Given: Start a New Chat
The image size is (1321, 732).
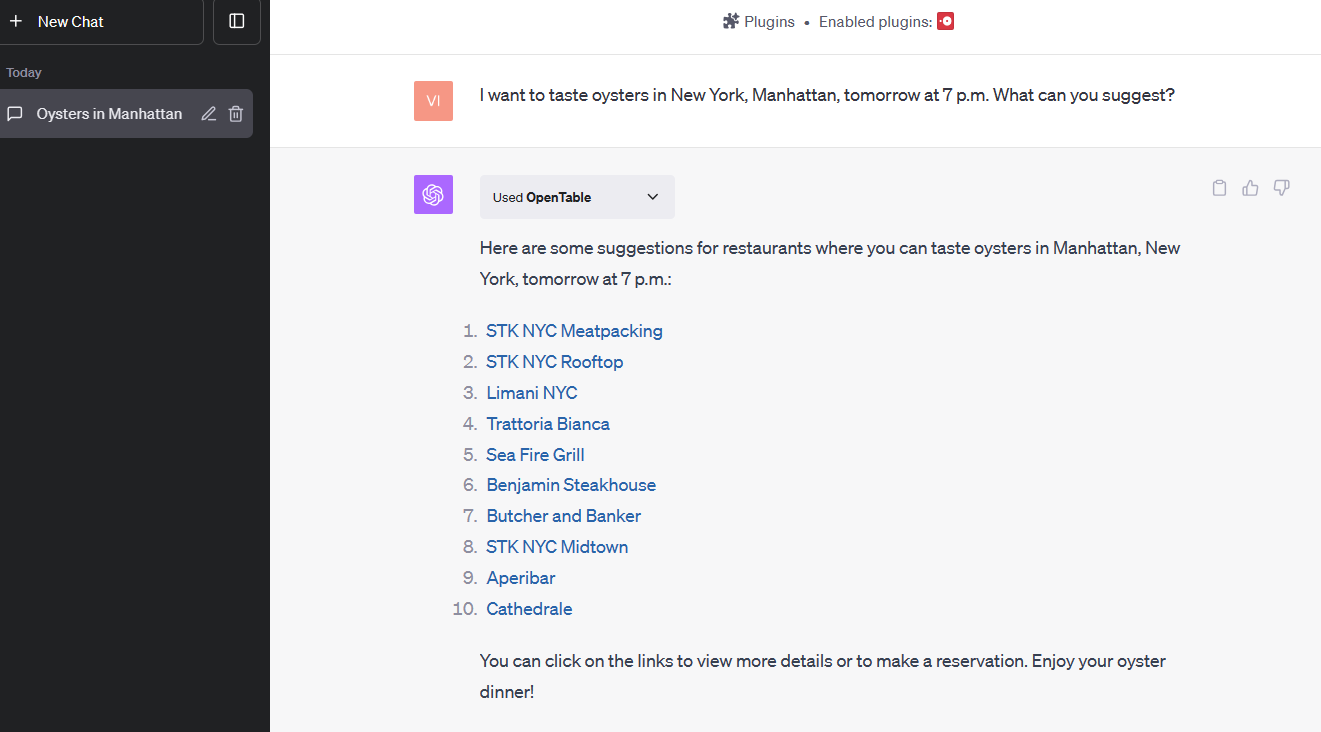Looking at the screenshot, I should [100, 21].
